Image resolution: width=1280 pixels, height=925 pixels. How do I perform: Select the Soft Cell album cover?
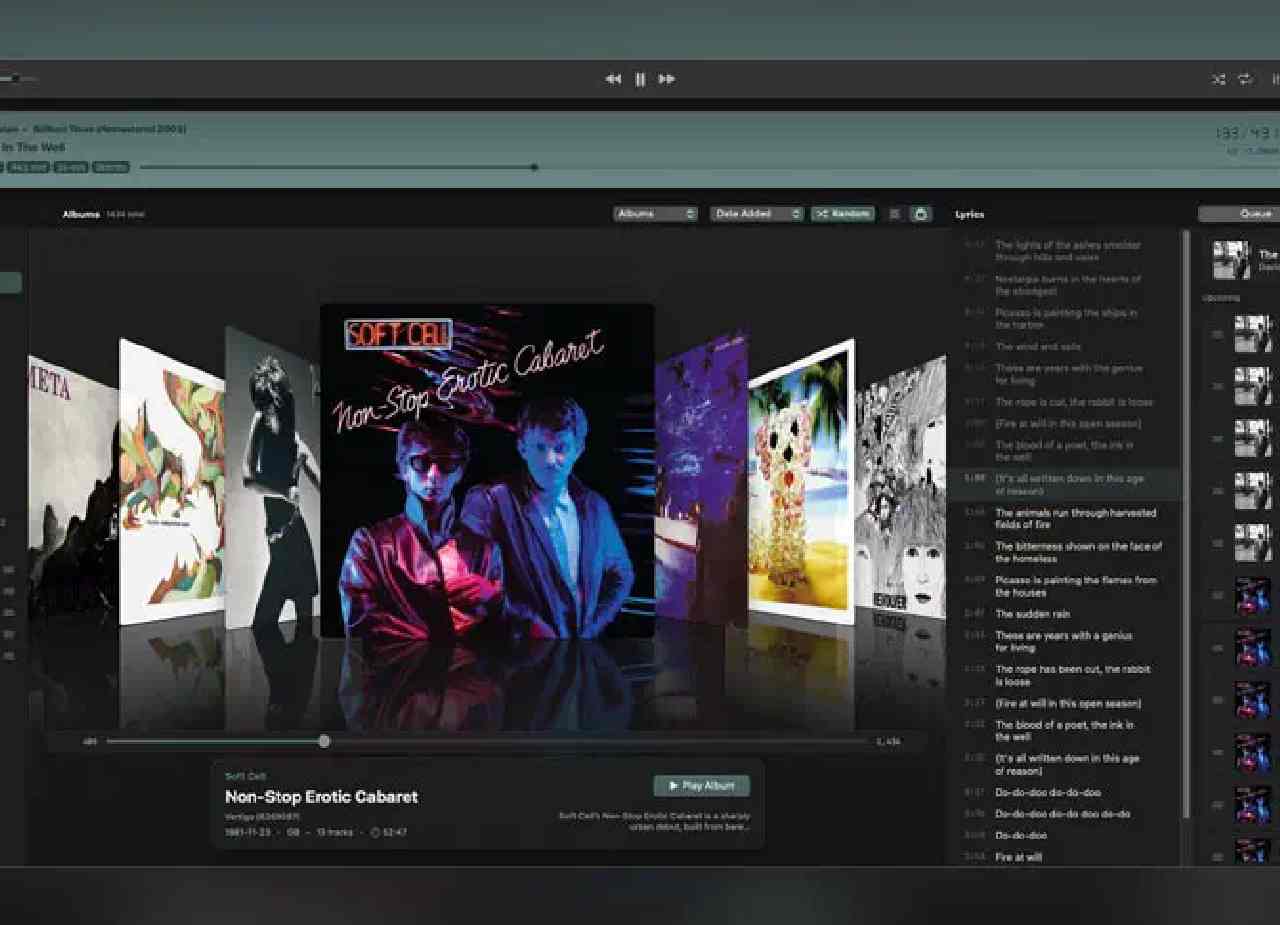tap(487, 470)
